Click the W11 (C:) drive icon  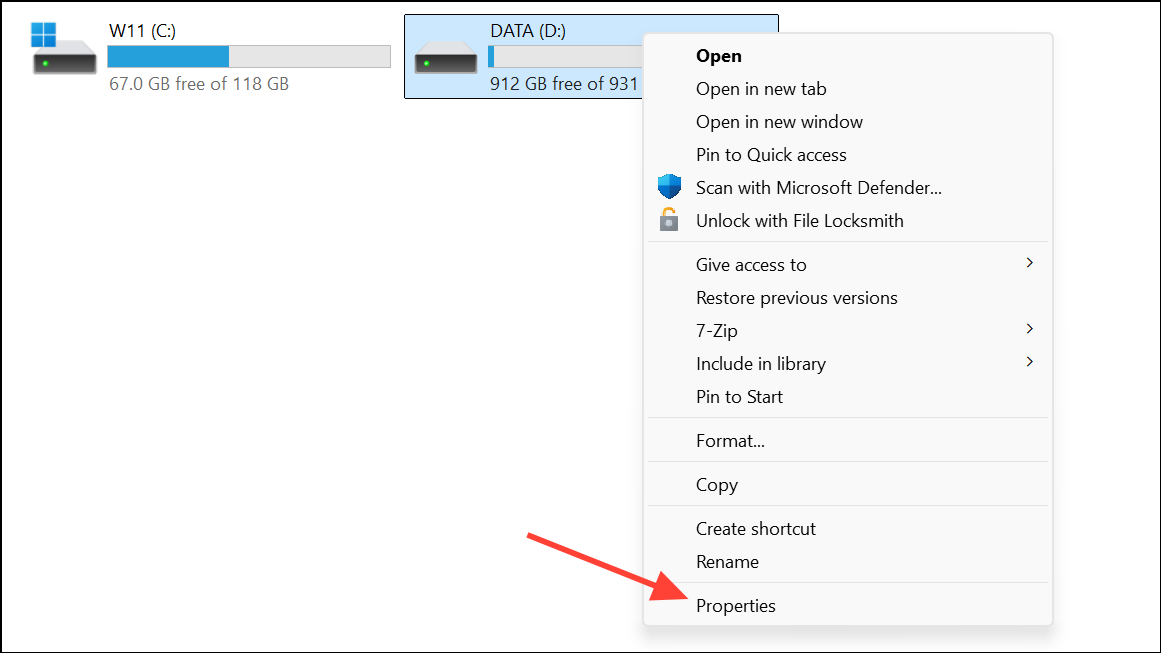[64, 49]
